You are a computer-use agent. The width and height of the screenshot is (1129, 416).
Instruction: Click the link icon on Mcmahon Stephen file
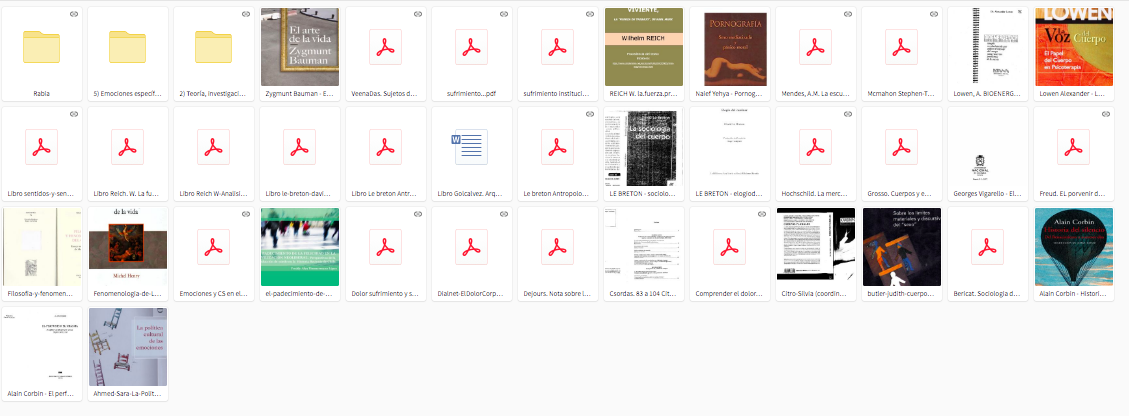coord(933,15)
